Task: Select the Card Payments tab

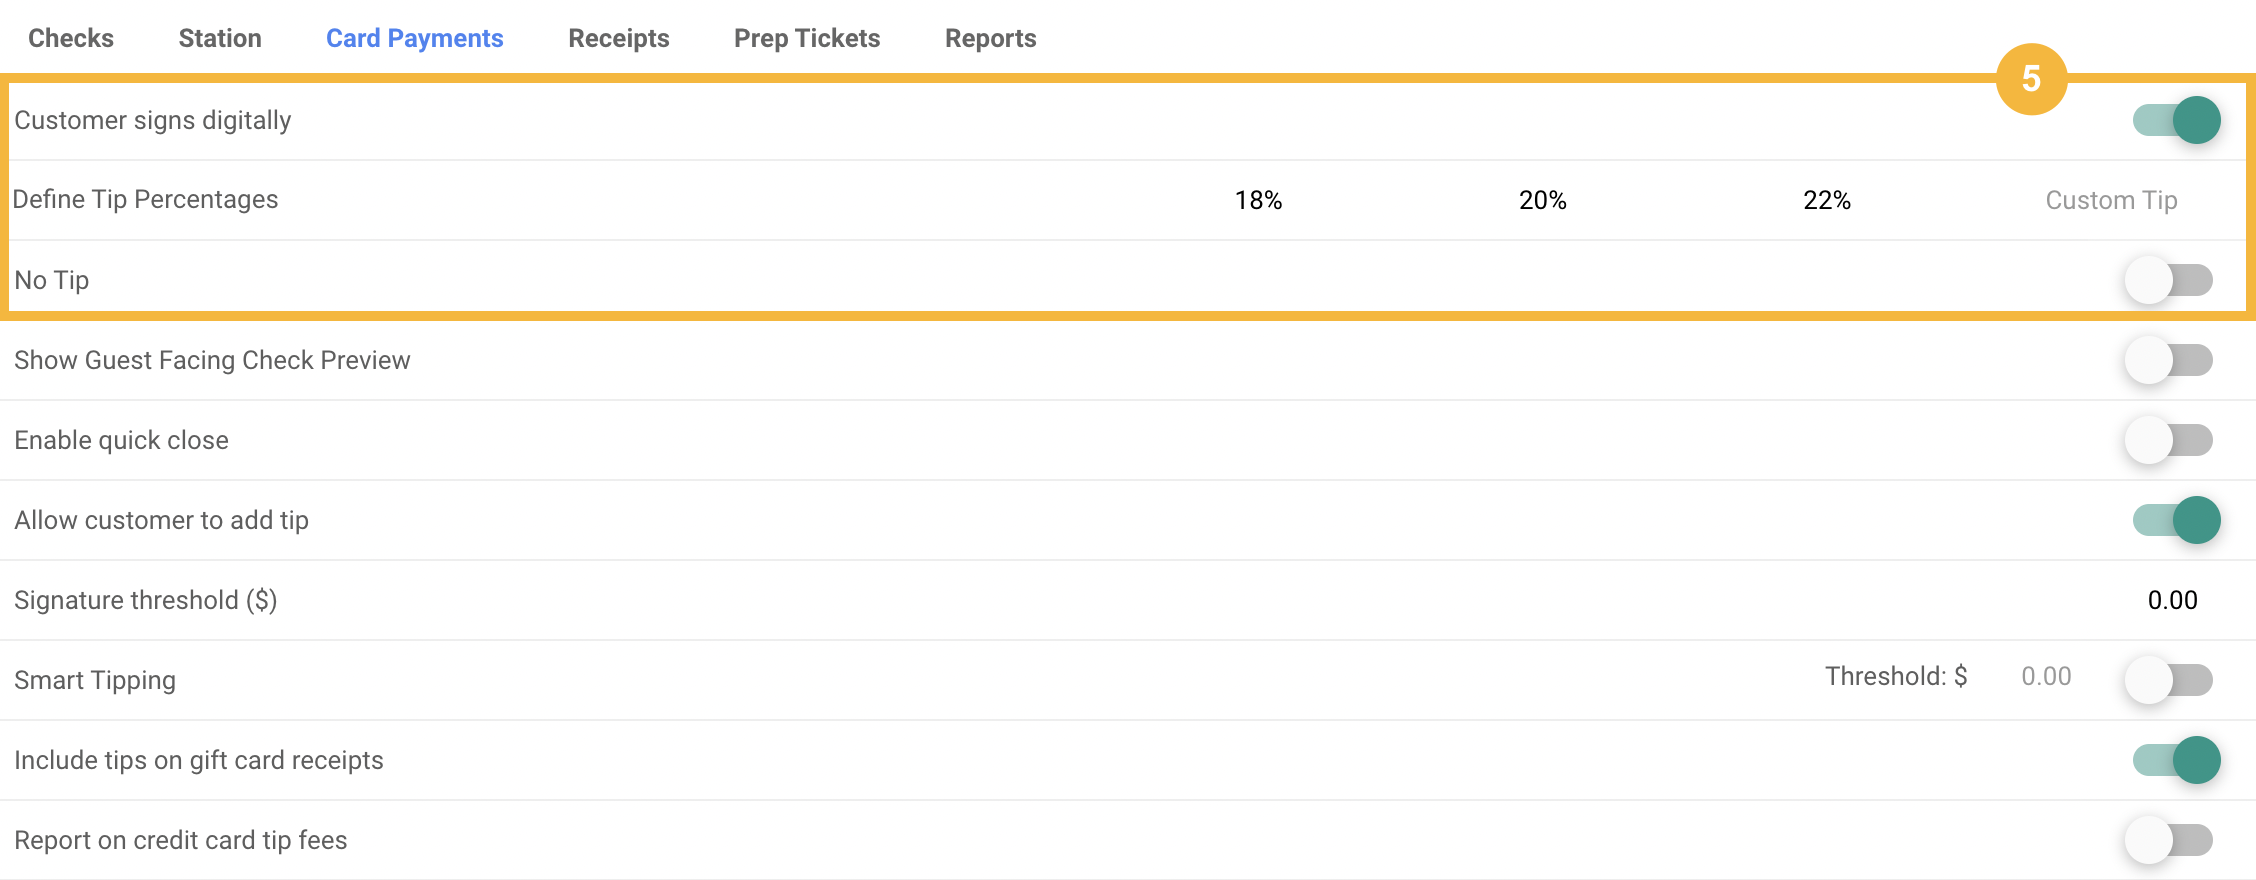Action: point(415,38)
